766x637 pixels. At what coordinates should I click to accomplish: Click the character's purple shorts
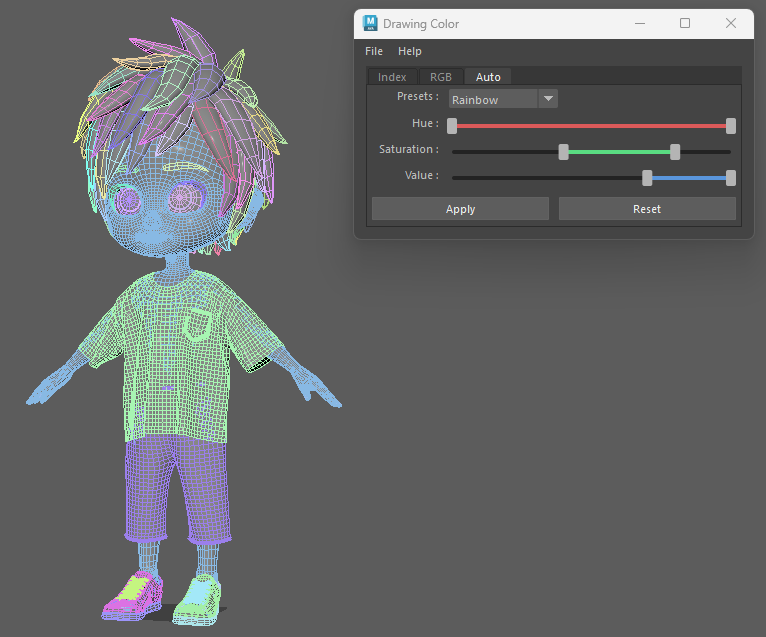click(x=177, y=489)
